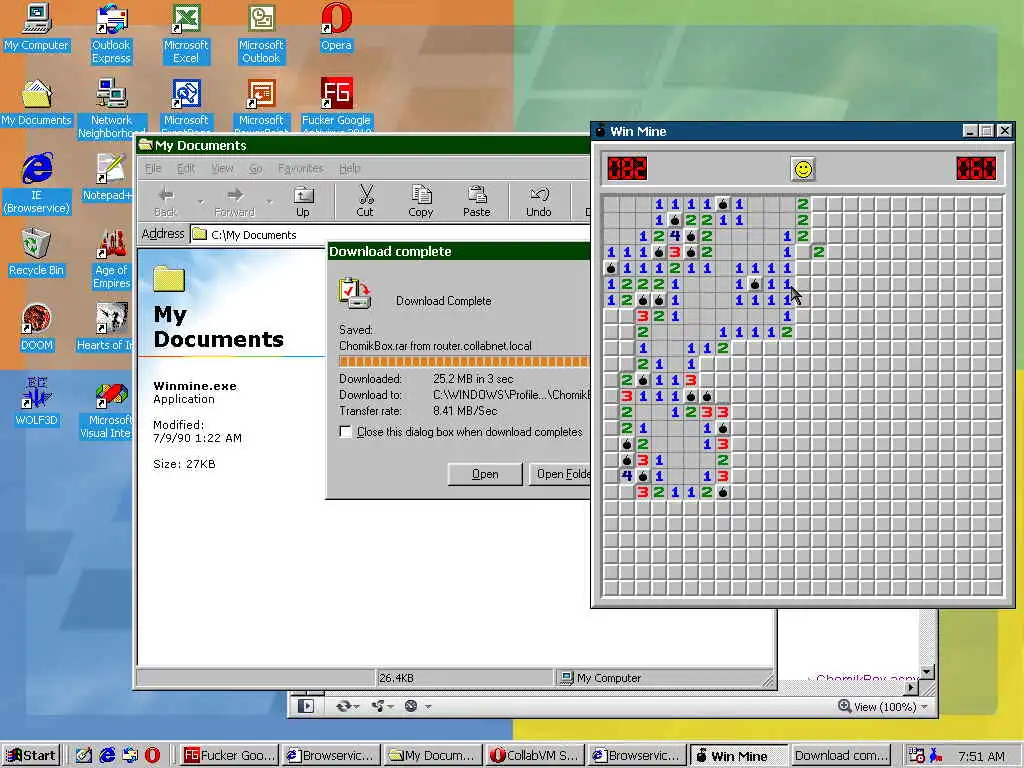
Task: Open the Notepad++ desktop shortcut
Action: click(110, 178)
